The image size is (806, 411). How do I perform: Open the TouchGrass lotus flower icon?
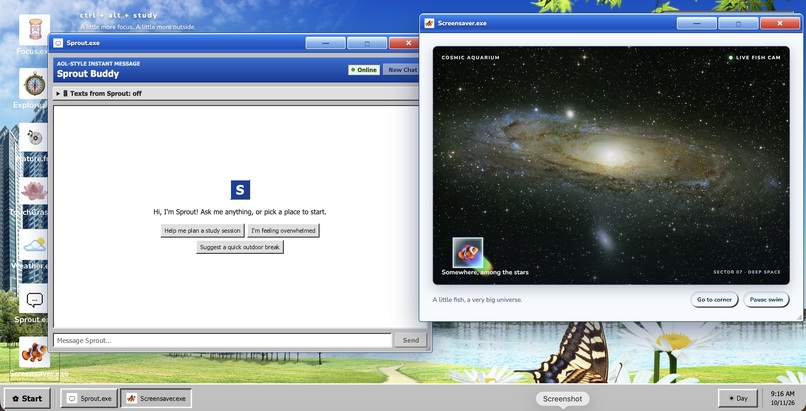(34, 191)
